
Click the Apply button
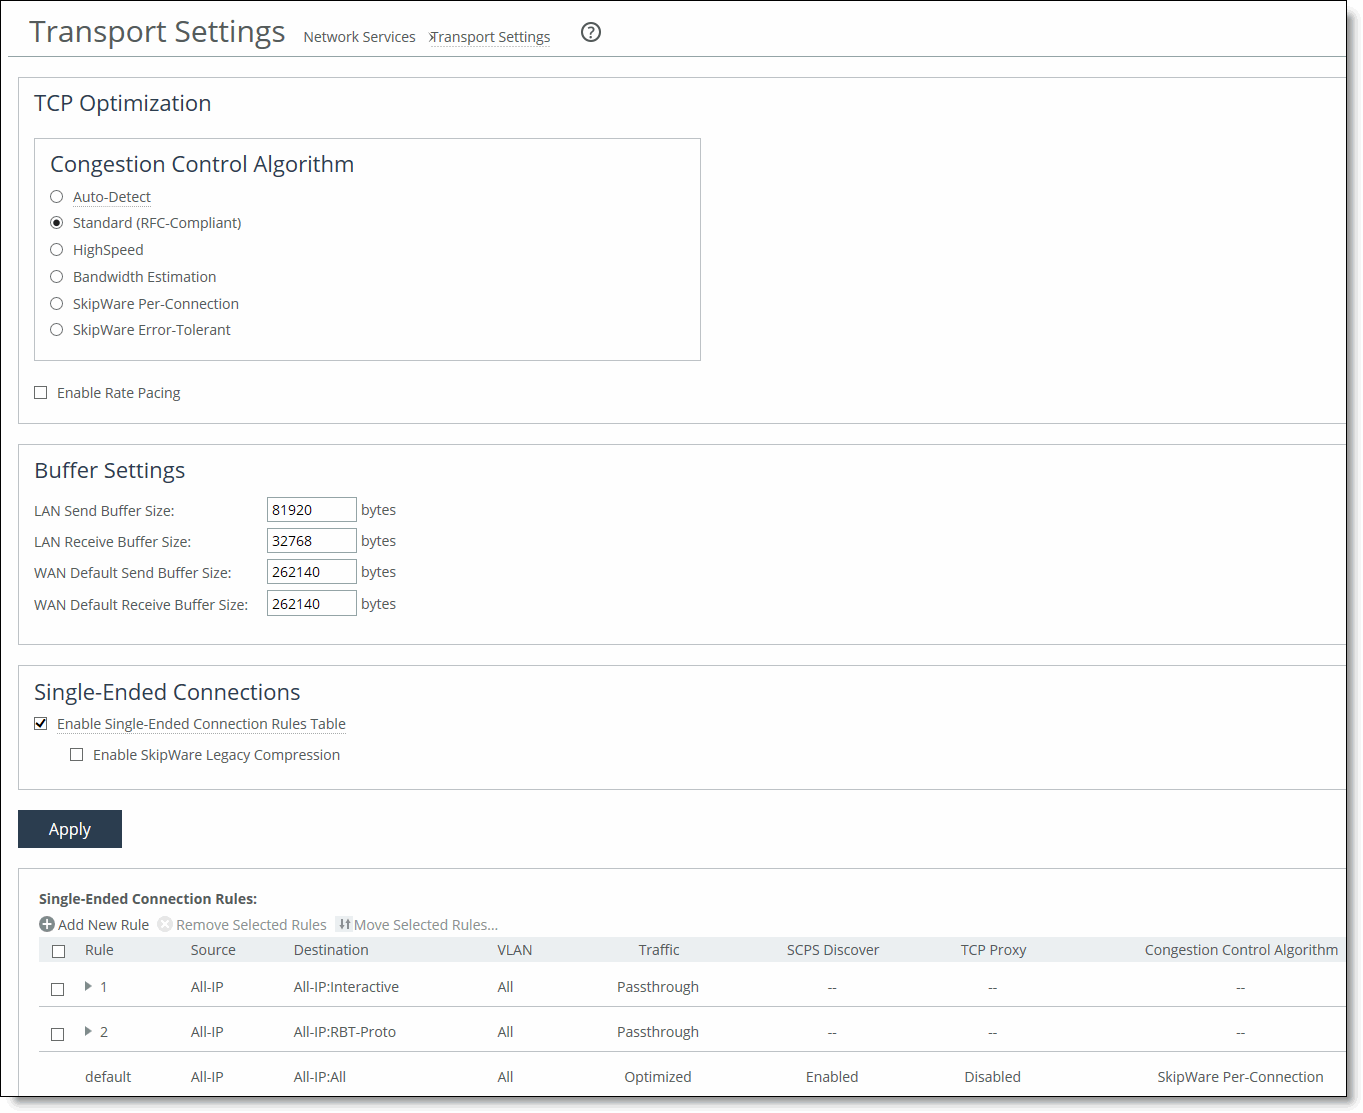click(70, 829)
